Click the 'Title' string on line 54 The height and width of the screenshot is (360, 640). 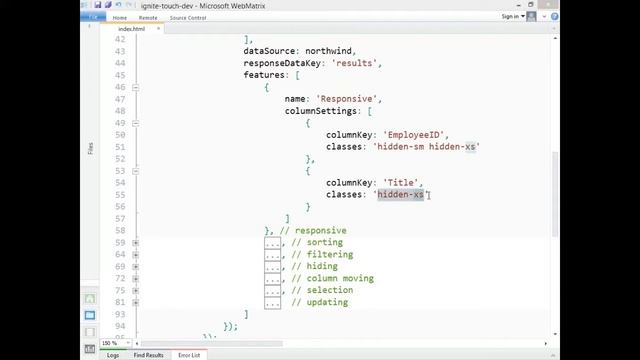(400, 183)
